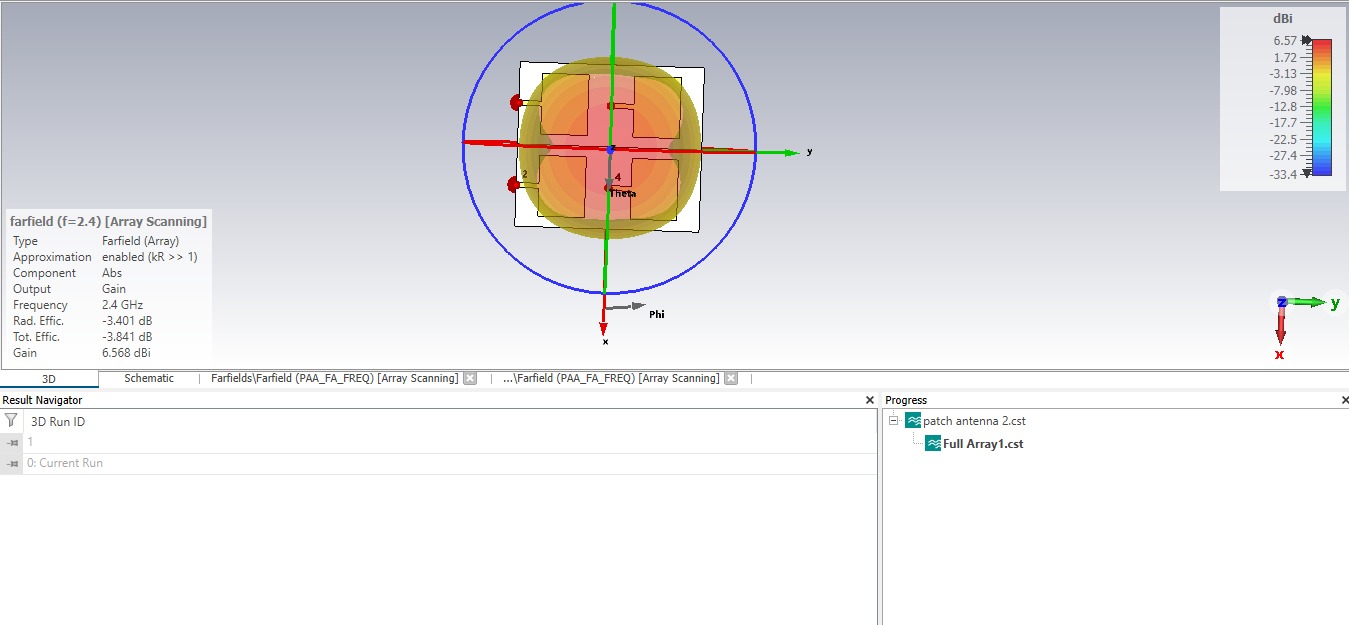
Task: Click the z-axis dot on orientation gizmo
Action: click(1281, 301)
